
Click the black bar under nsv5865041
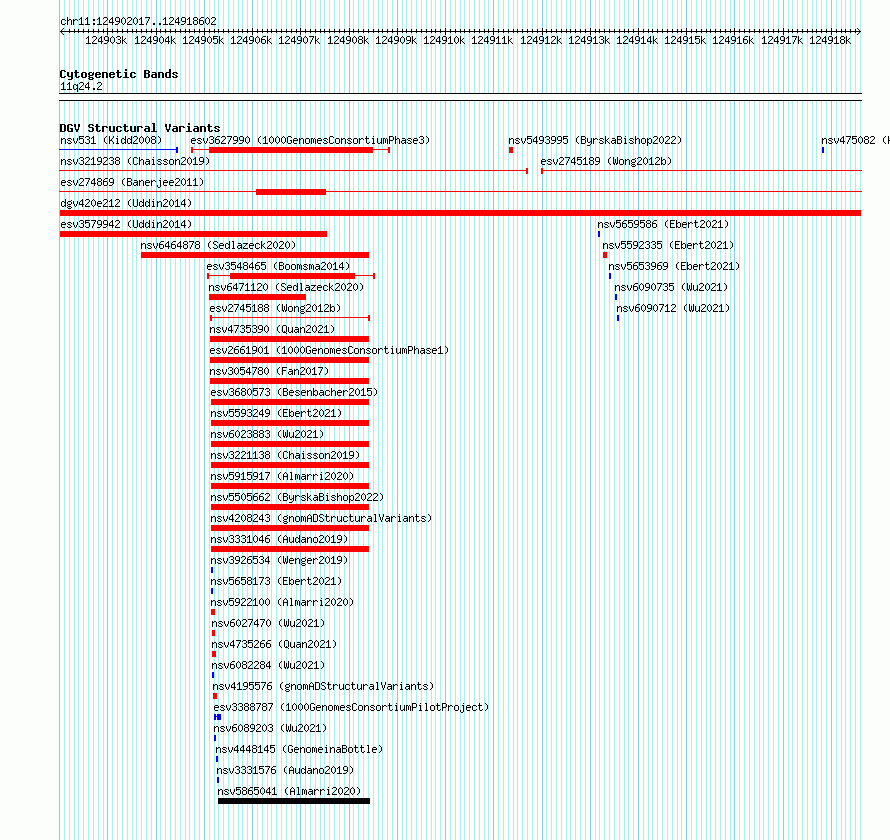(x=294, y=801)
